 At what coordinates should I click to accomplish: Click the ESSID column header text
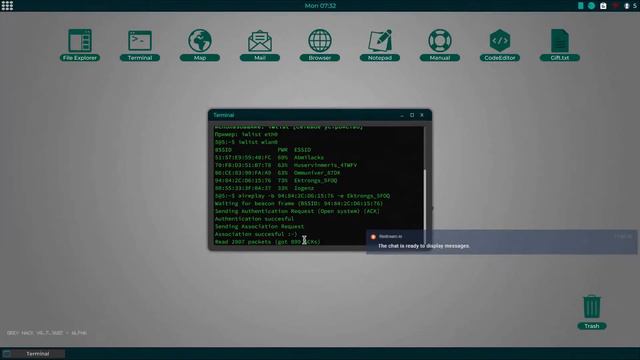(x=302, y=150)
